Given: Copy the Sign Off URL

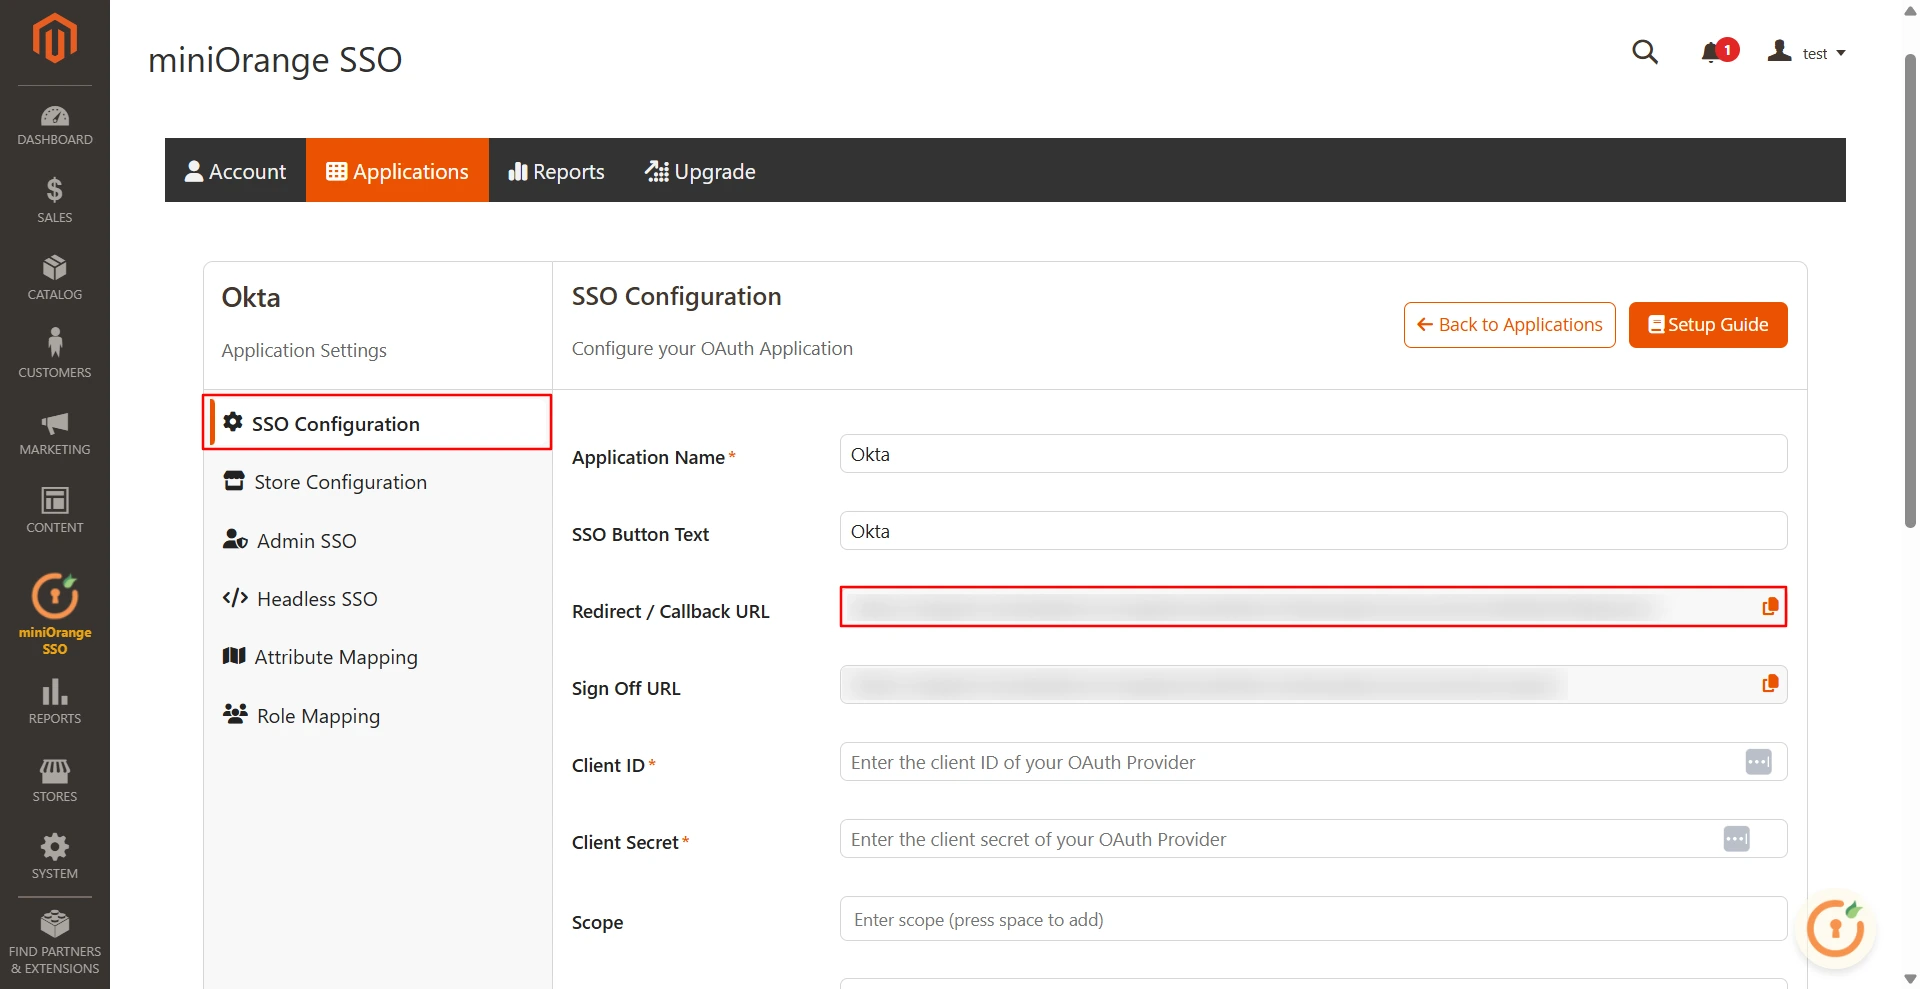Looking at the screenshot, I should (x=1769, y=684).
